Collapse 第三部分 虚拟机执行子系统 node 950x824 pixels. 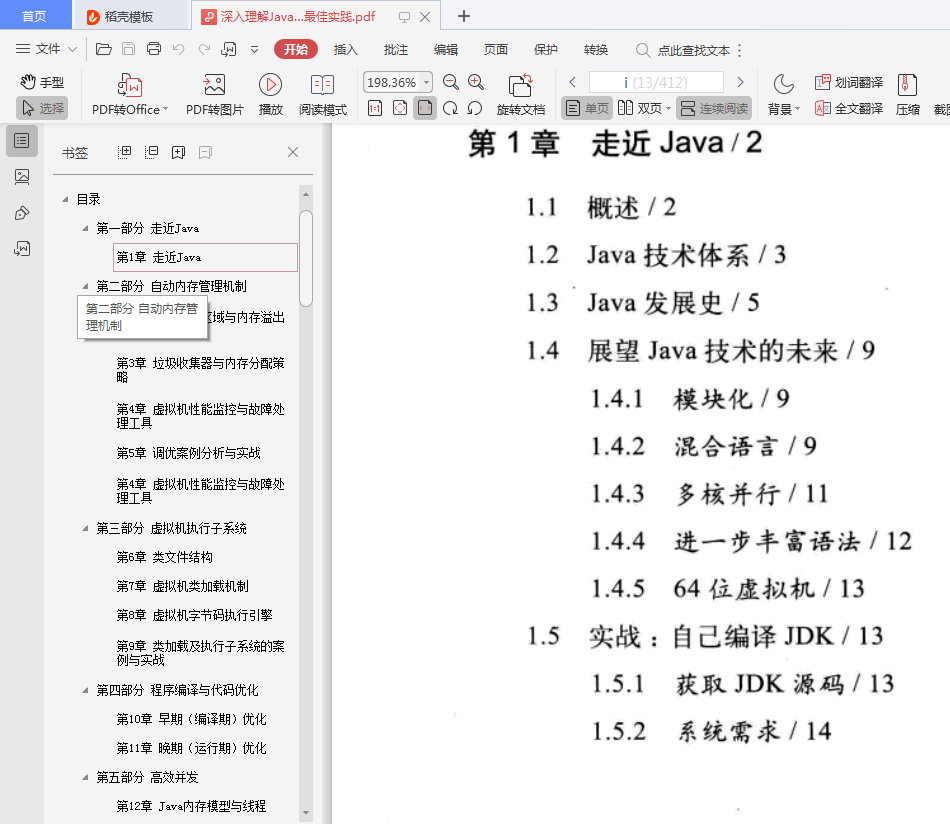(x=85, y=528)
